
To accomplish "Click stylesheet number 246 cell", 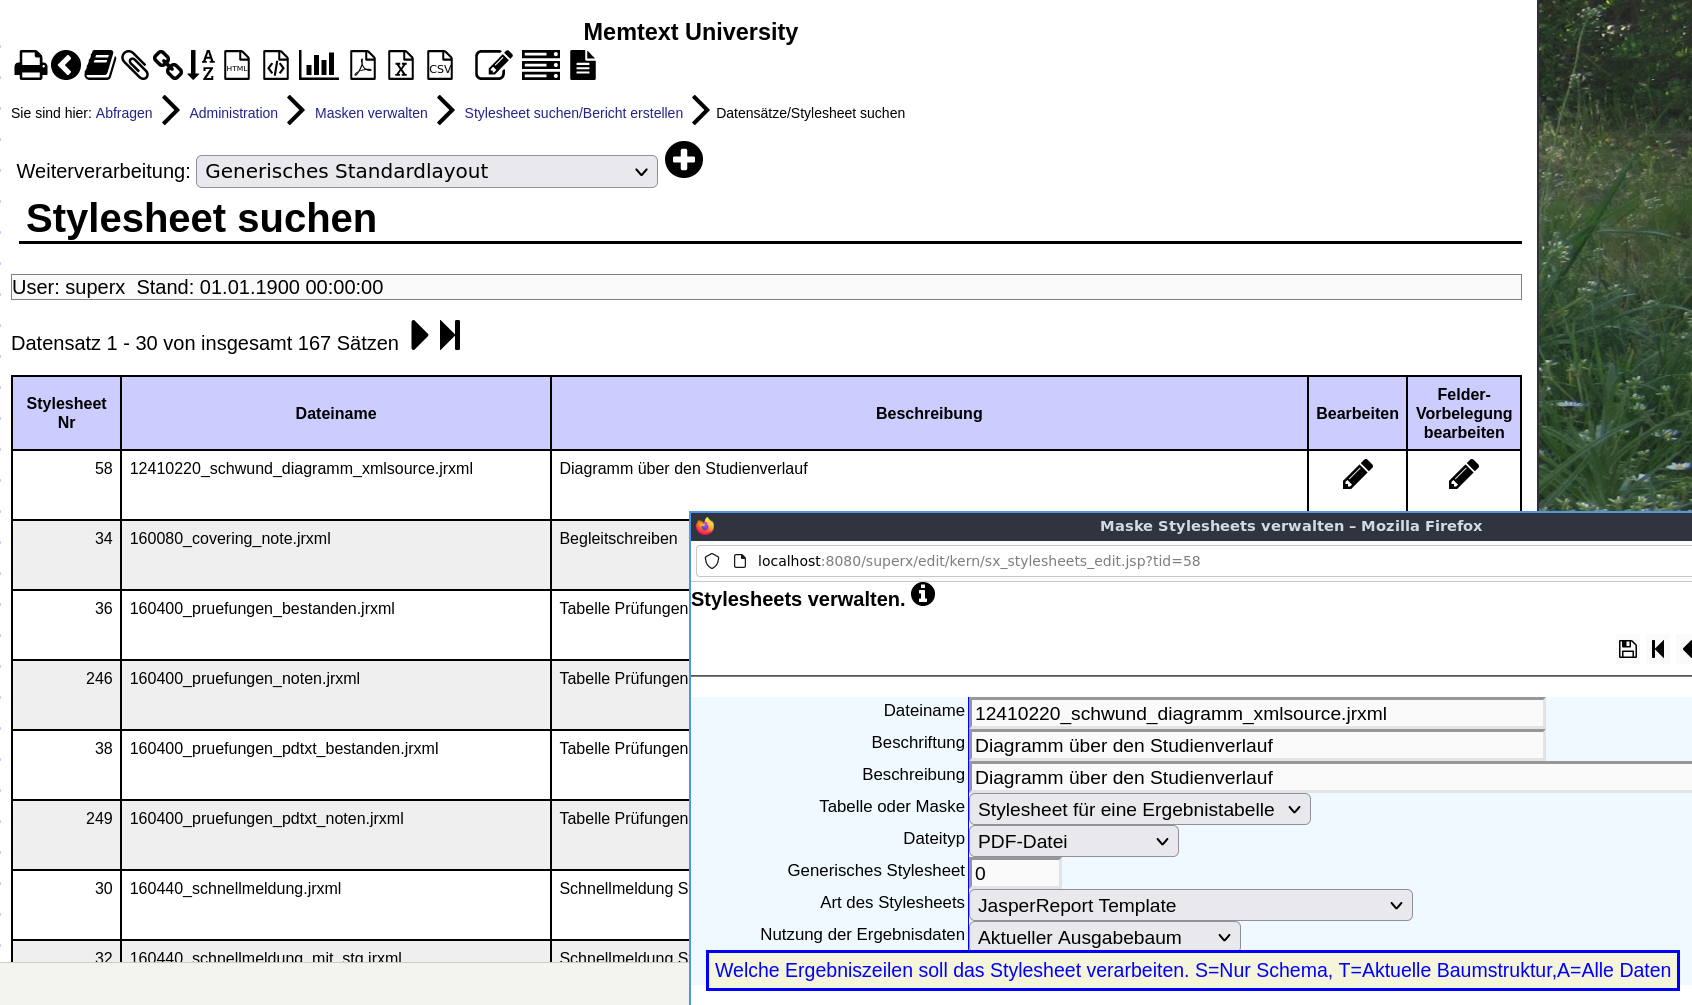I will pos(66,695).
